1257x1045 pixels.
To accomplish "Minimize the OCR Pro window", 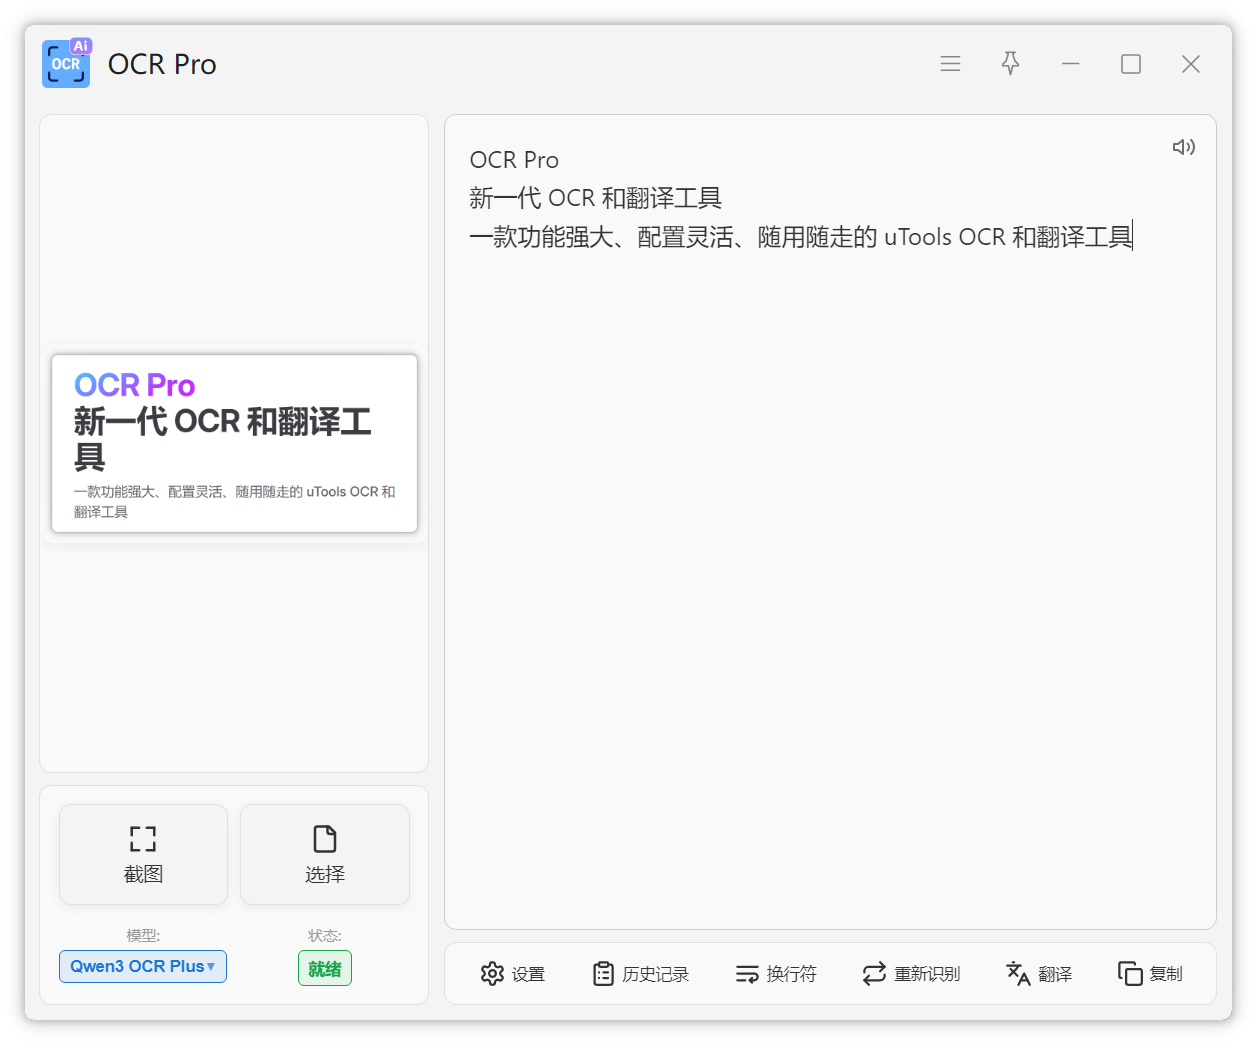I will click(x=1070, y=64).
